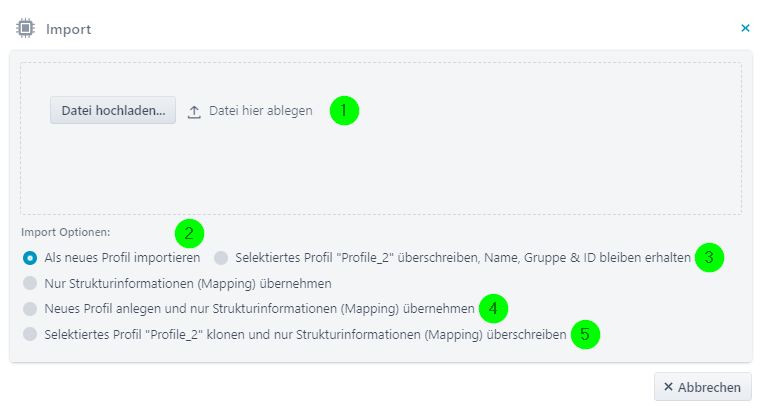Pick 'Profile_2 klonen' radio option
The width and height of the screenshot is (763, 415).
(x=30, y=334)
